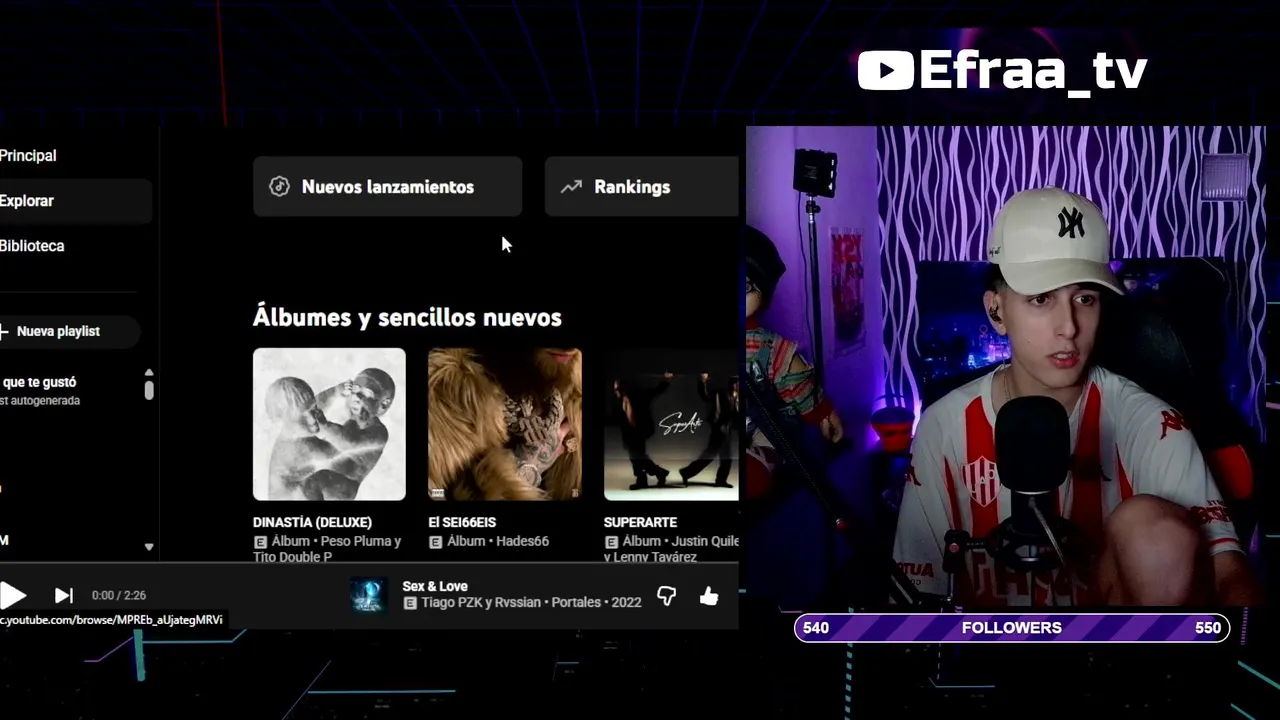Open DINASTÍA (DELUXE) album cover

(x=329, y=424)
